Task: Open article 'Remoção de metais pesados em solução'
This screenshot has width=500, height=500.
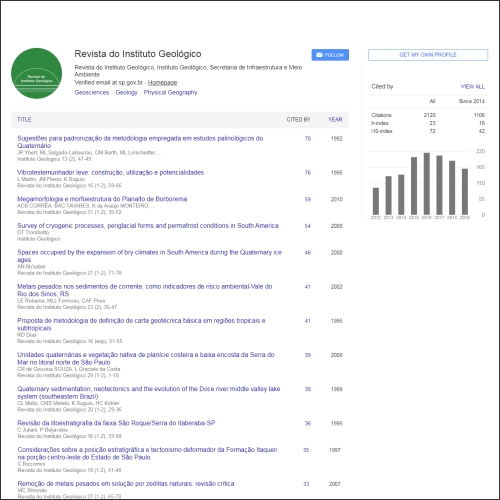Action: click(x=126, y=484)
